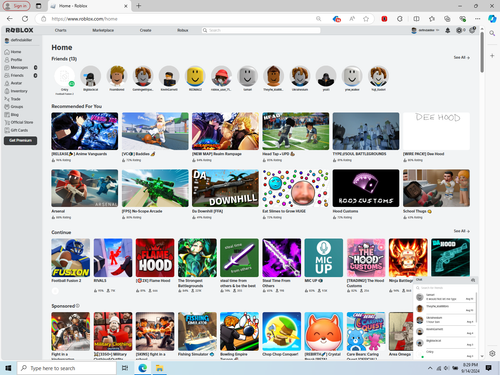
Task: Open Edge sidebar settings gear at bottom
Action: pos(492,353)
